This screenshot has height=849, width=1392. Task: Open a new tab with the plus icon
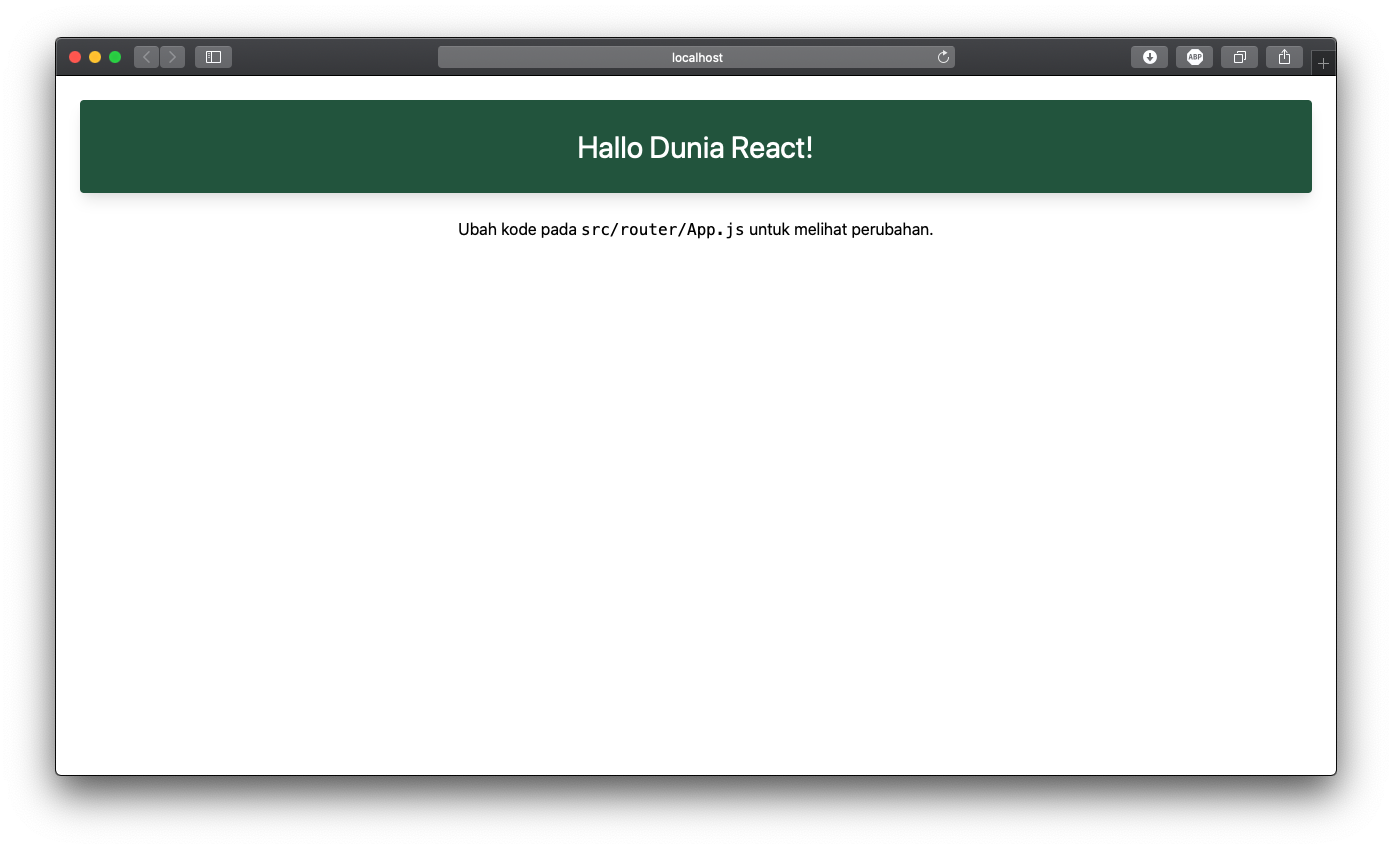pos(1322,61)
